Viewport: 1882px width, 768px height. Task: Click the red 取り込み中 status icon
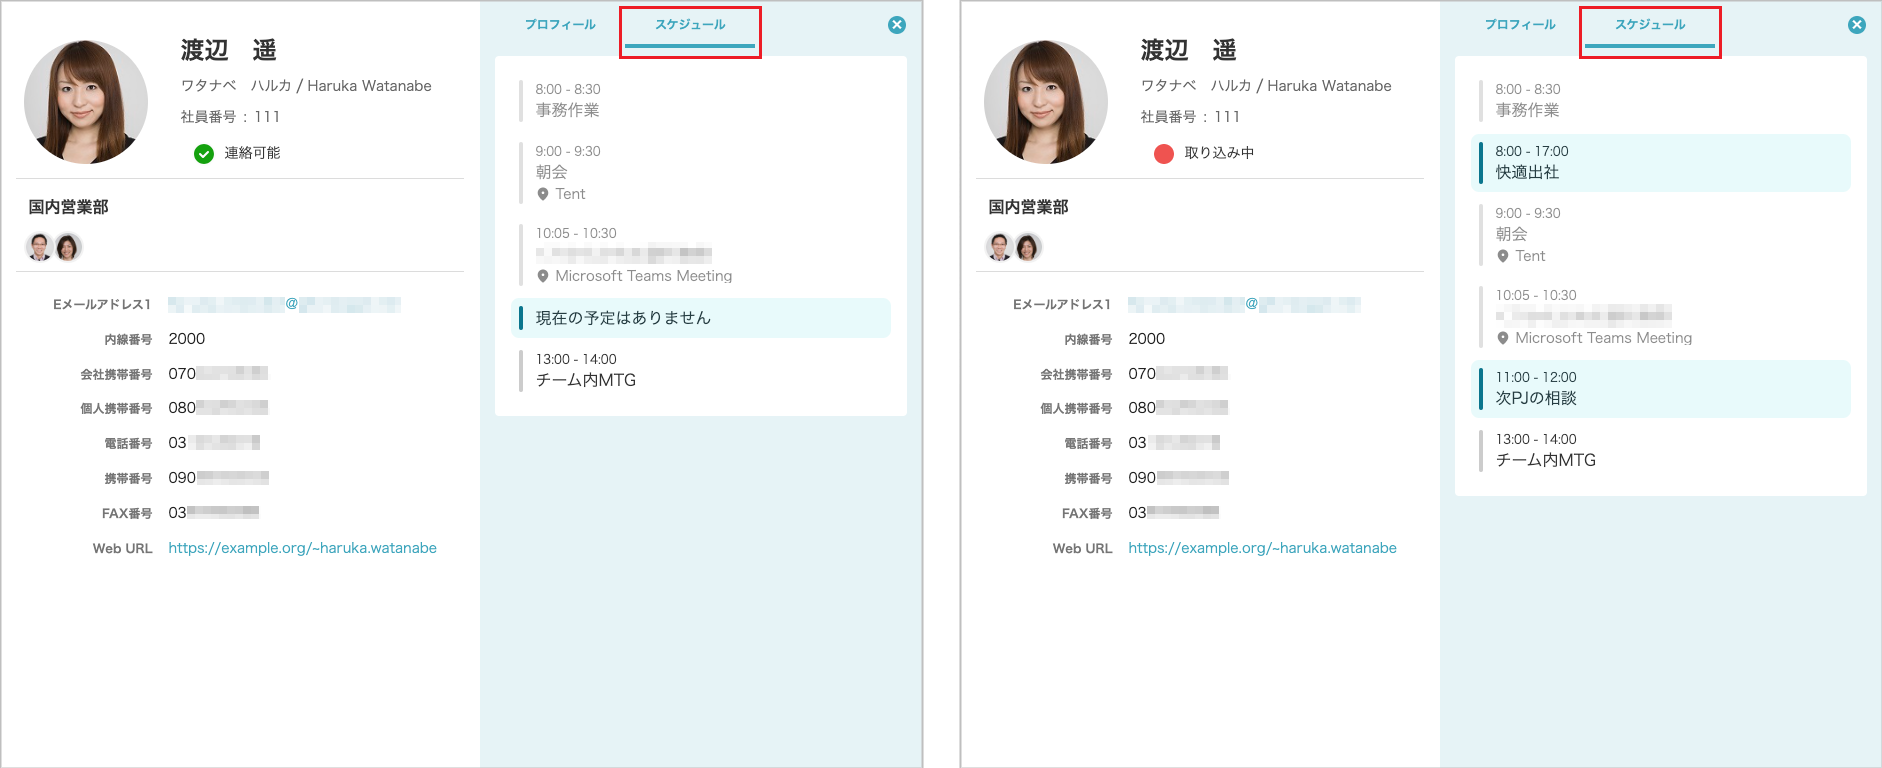1164,153
